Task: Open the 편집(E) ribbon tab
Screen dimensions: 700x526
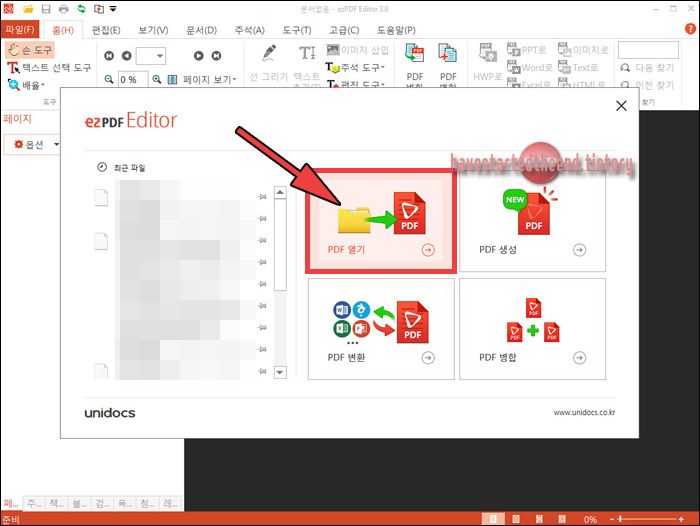Action: [x=106, y=30]
